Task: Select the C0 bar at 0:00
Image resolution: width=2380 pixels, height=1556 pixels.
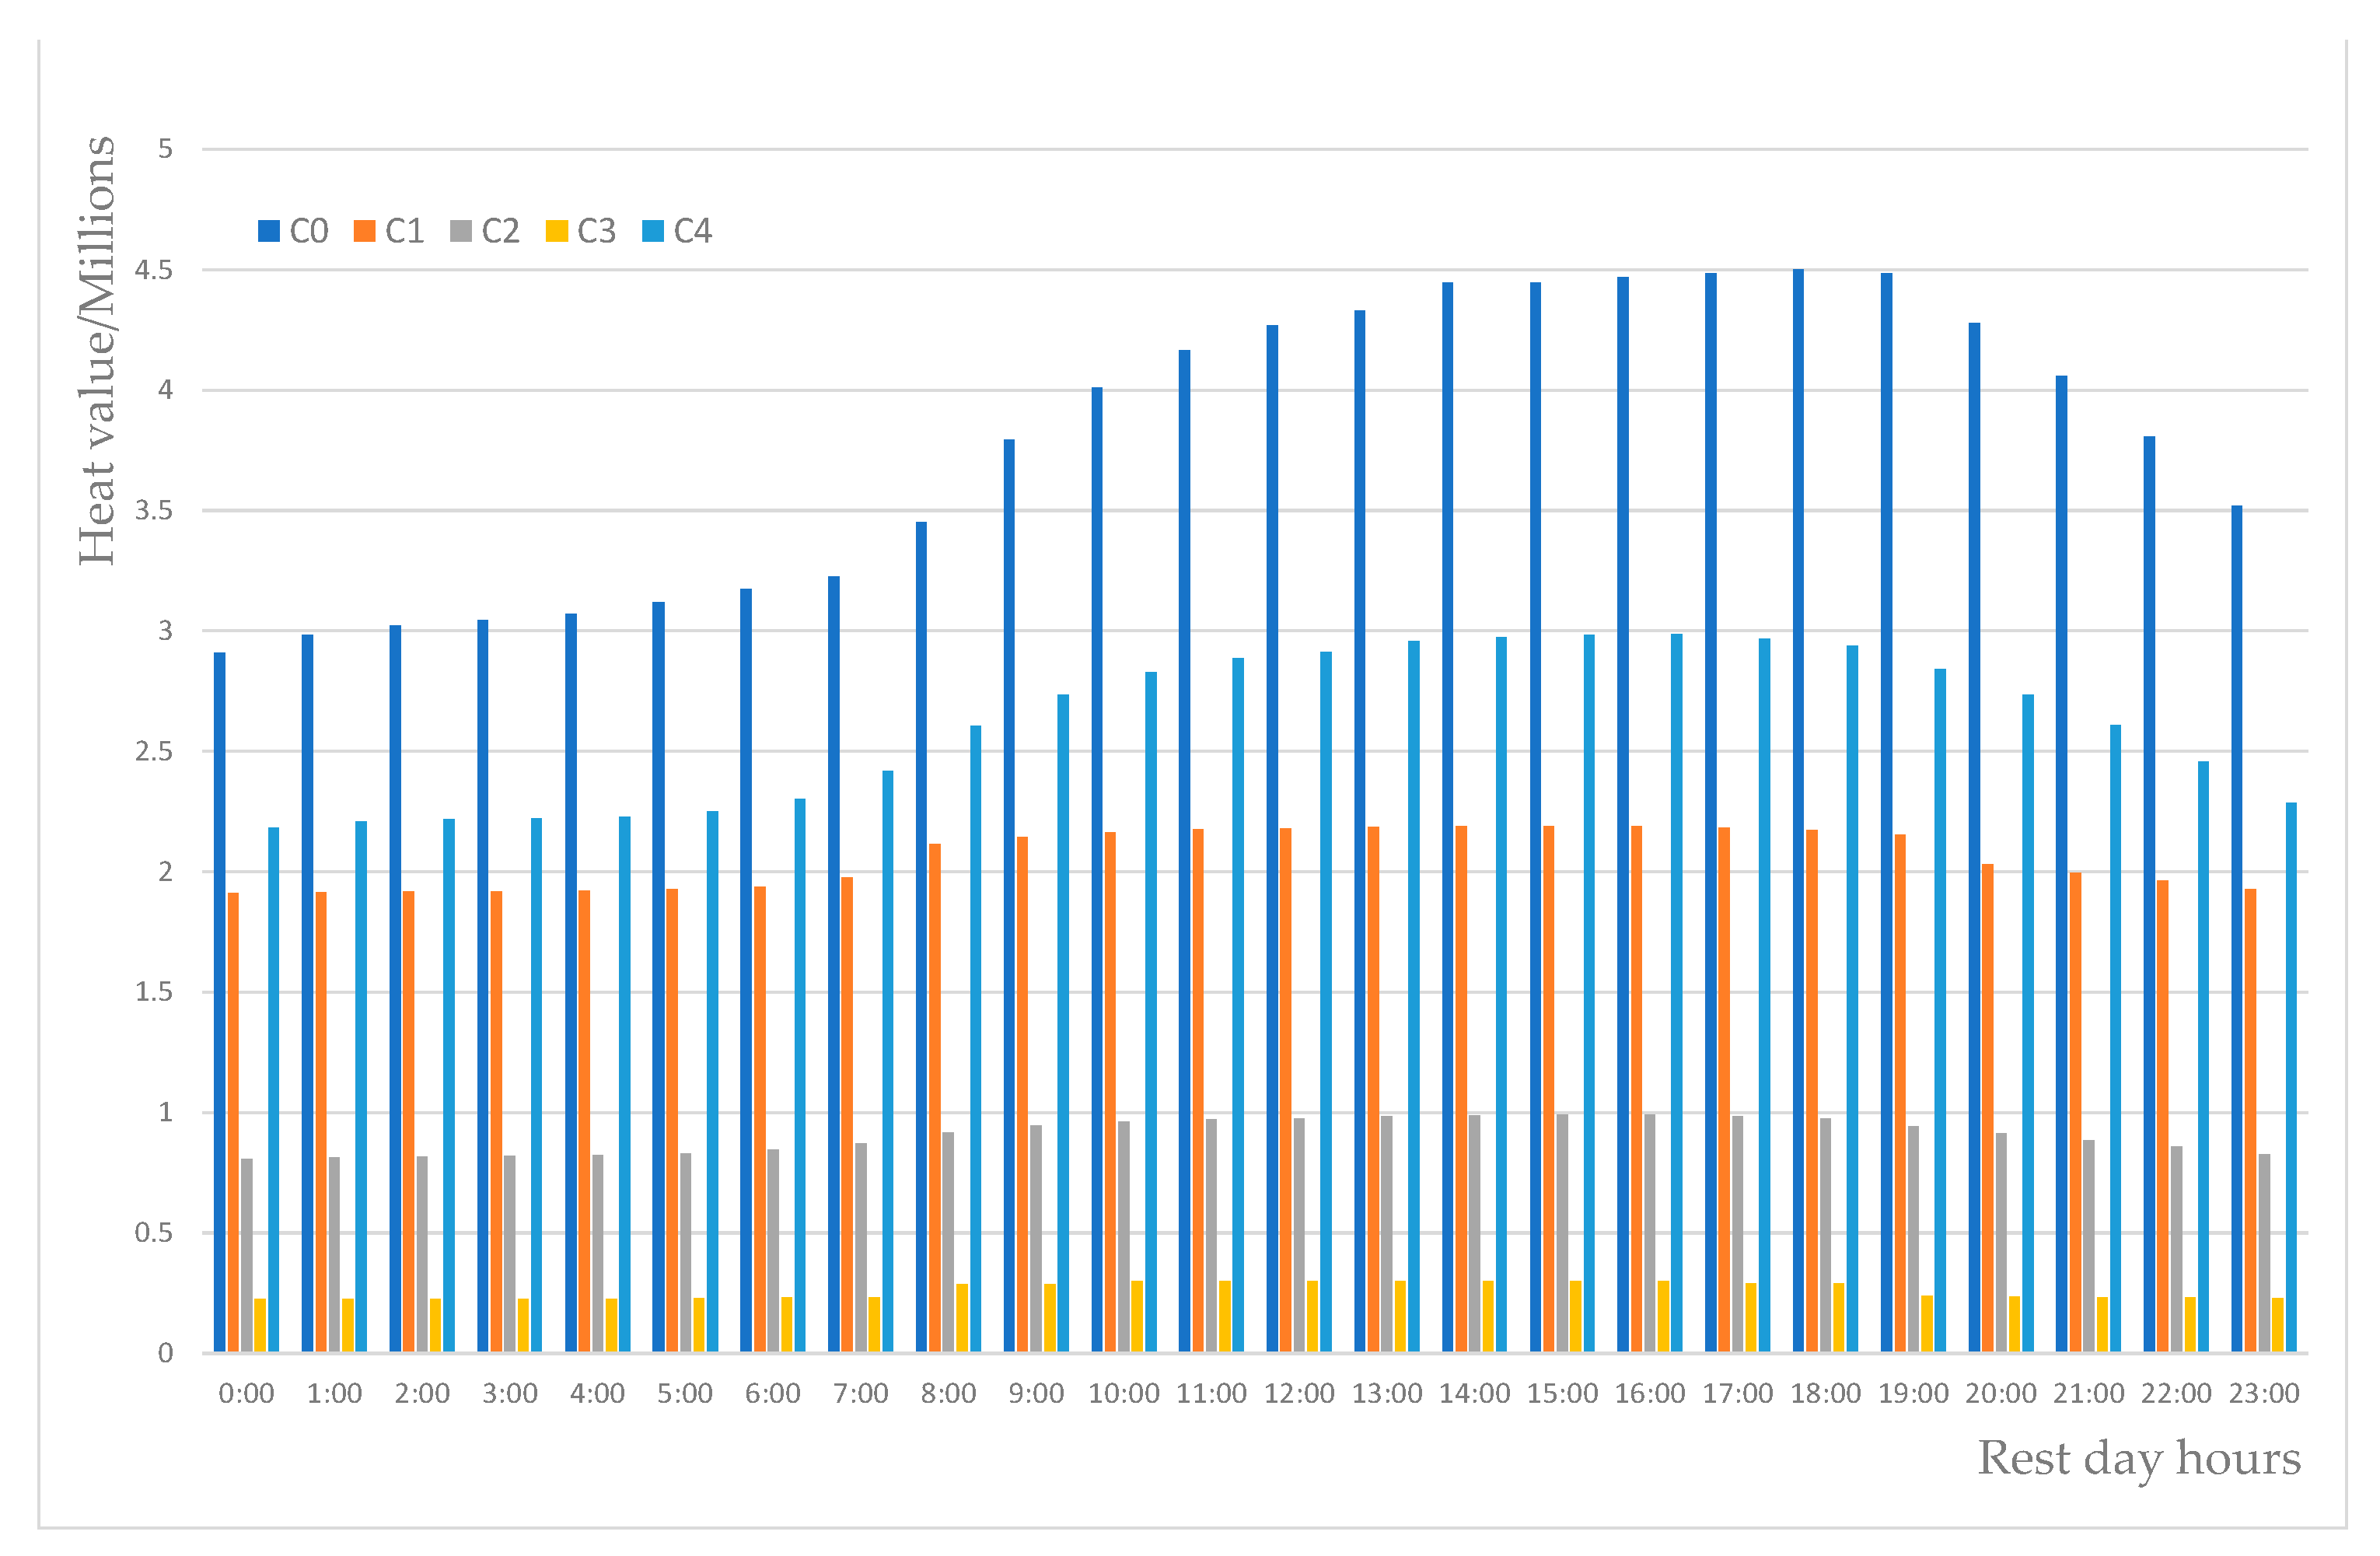Action: [x=220, y=1002]
